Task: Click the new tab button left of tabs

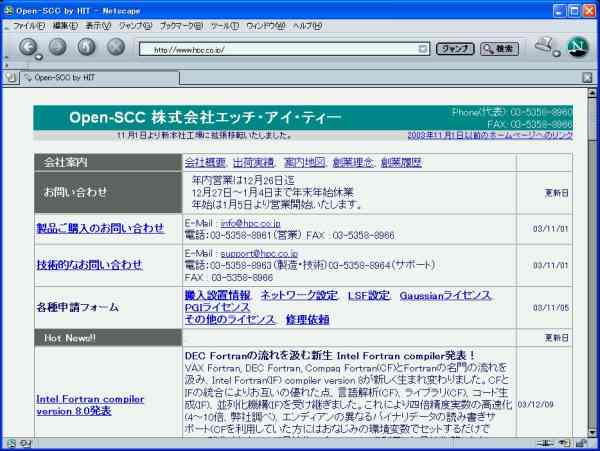Action: 10,77
